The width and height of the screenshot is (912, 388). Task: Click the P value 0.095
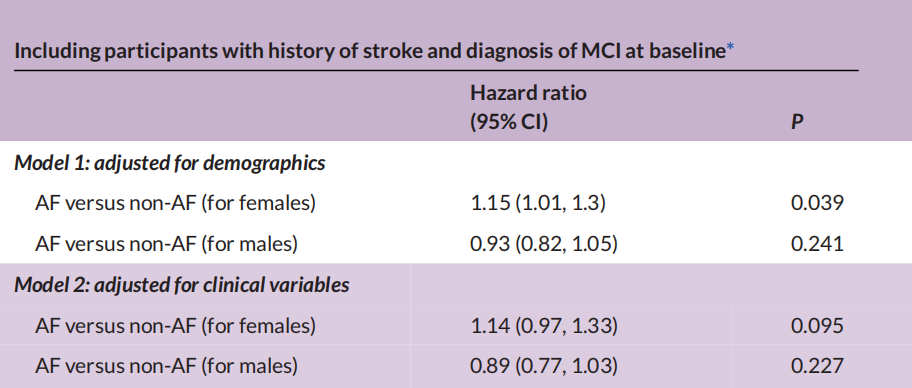(817, 325)
